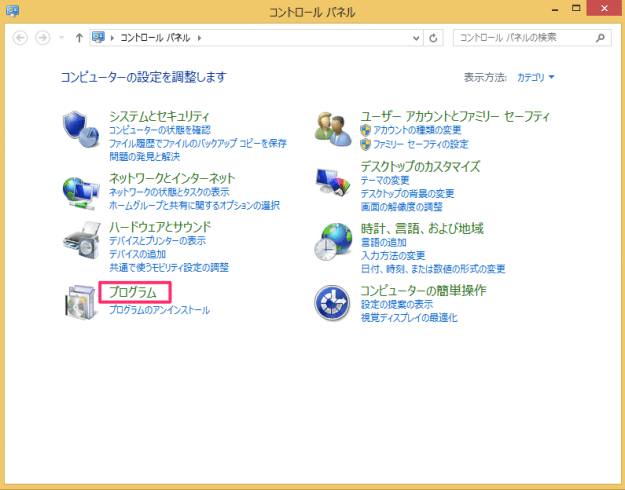Open システムとセキュリティ category

click(x=159, y=116)
